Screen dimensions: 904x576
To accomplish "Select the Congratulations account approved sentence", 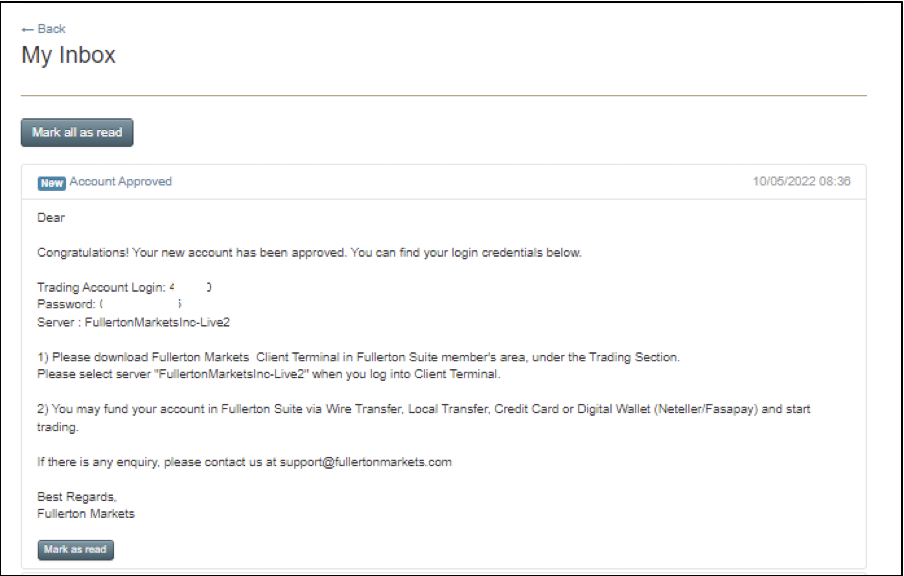I will 310,253.
